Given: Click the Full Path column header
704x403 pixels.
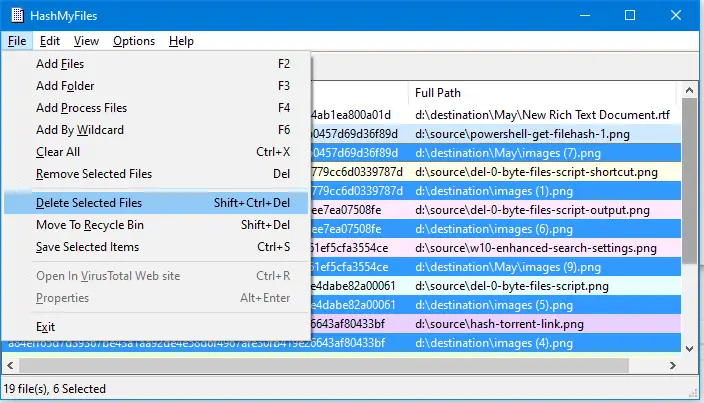Looking at the screenshot, I should tap(542, 93).
